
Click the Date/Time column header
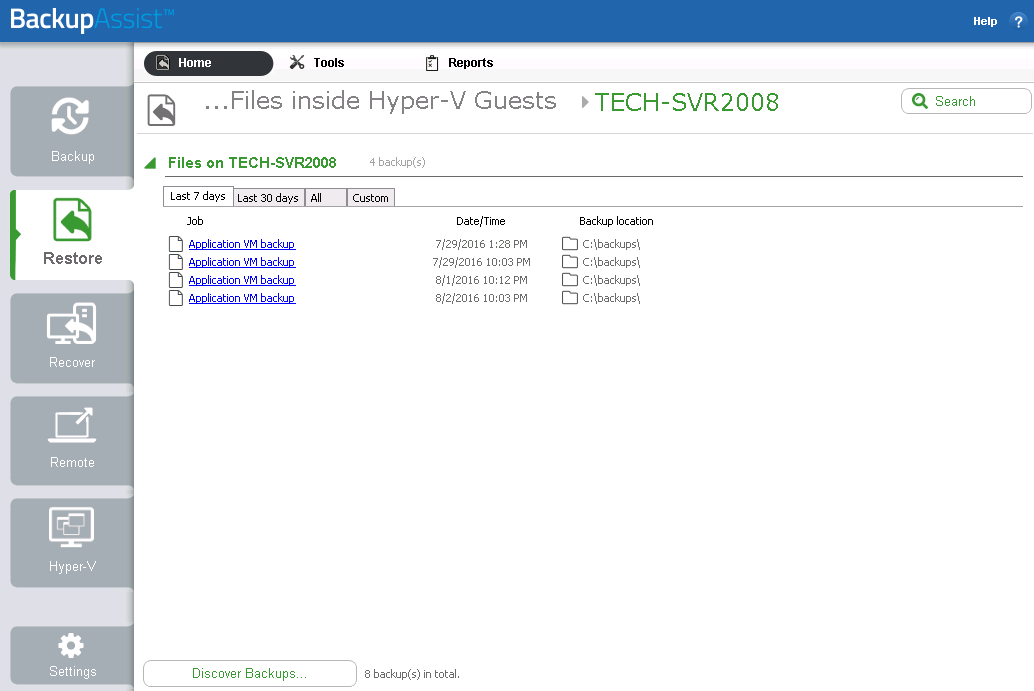pyautogui.click(x=481, y=221)
